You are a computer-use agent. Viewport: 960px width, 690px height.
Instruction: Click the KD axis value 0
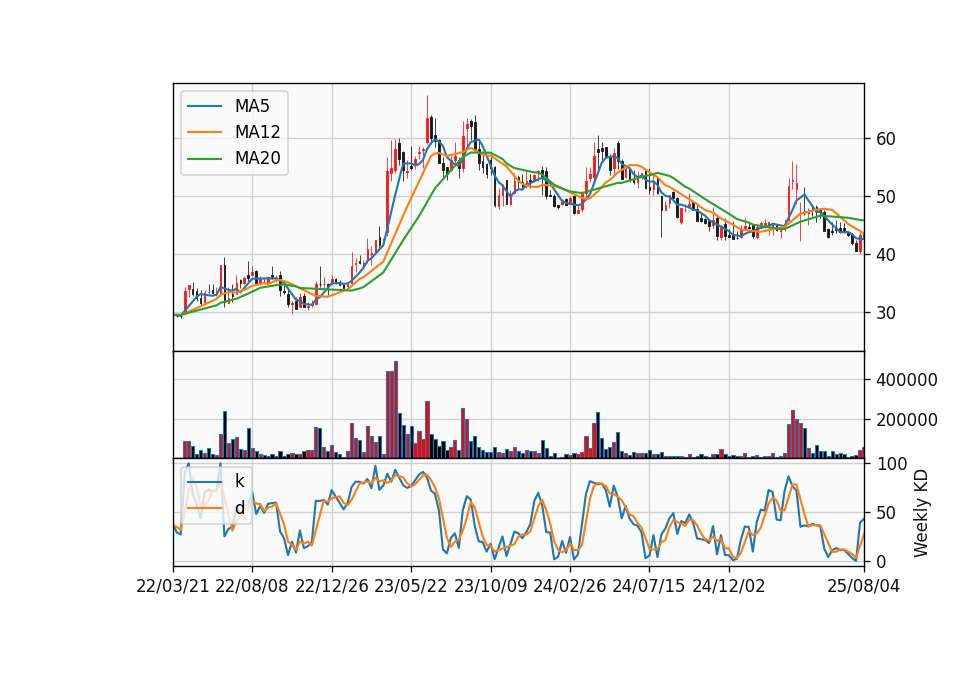click(x=881, y=561)
